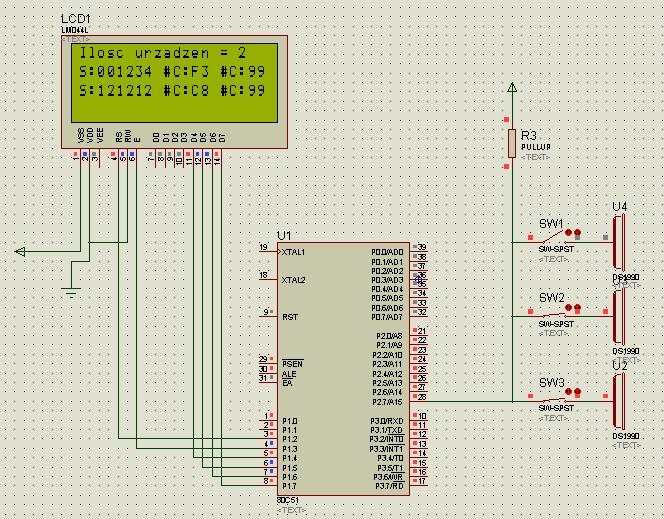Toggle SW3 using its left red actuator dot
The height and width of the screenshot is (519, 664).
tap(568, 392)
